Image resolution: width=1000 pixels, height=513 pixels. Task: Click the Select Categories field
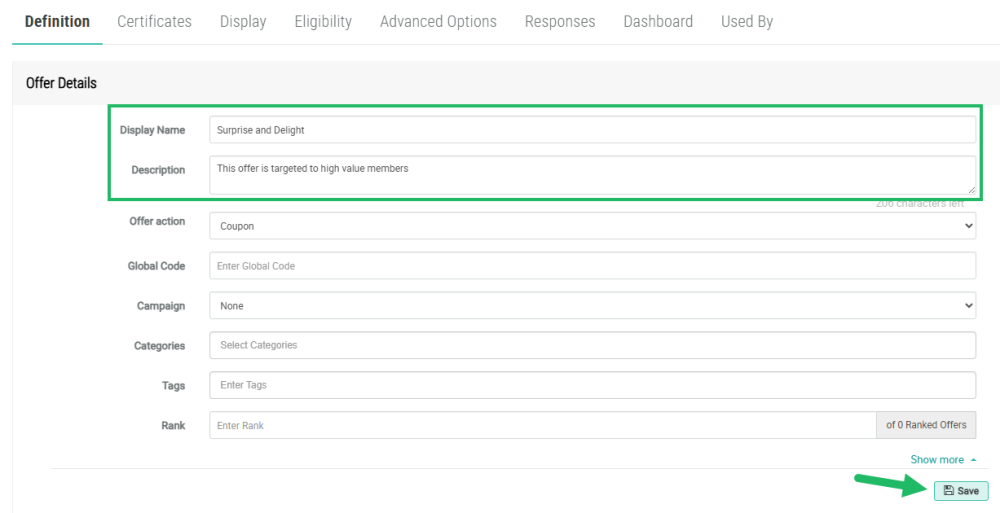coord(592,345)
